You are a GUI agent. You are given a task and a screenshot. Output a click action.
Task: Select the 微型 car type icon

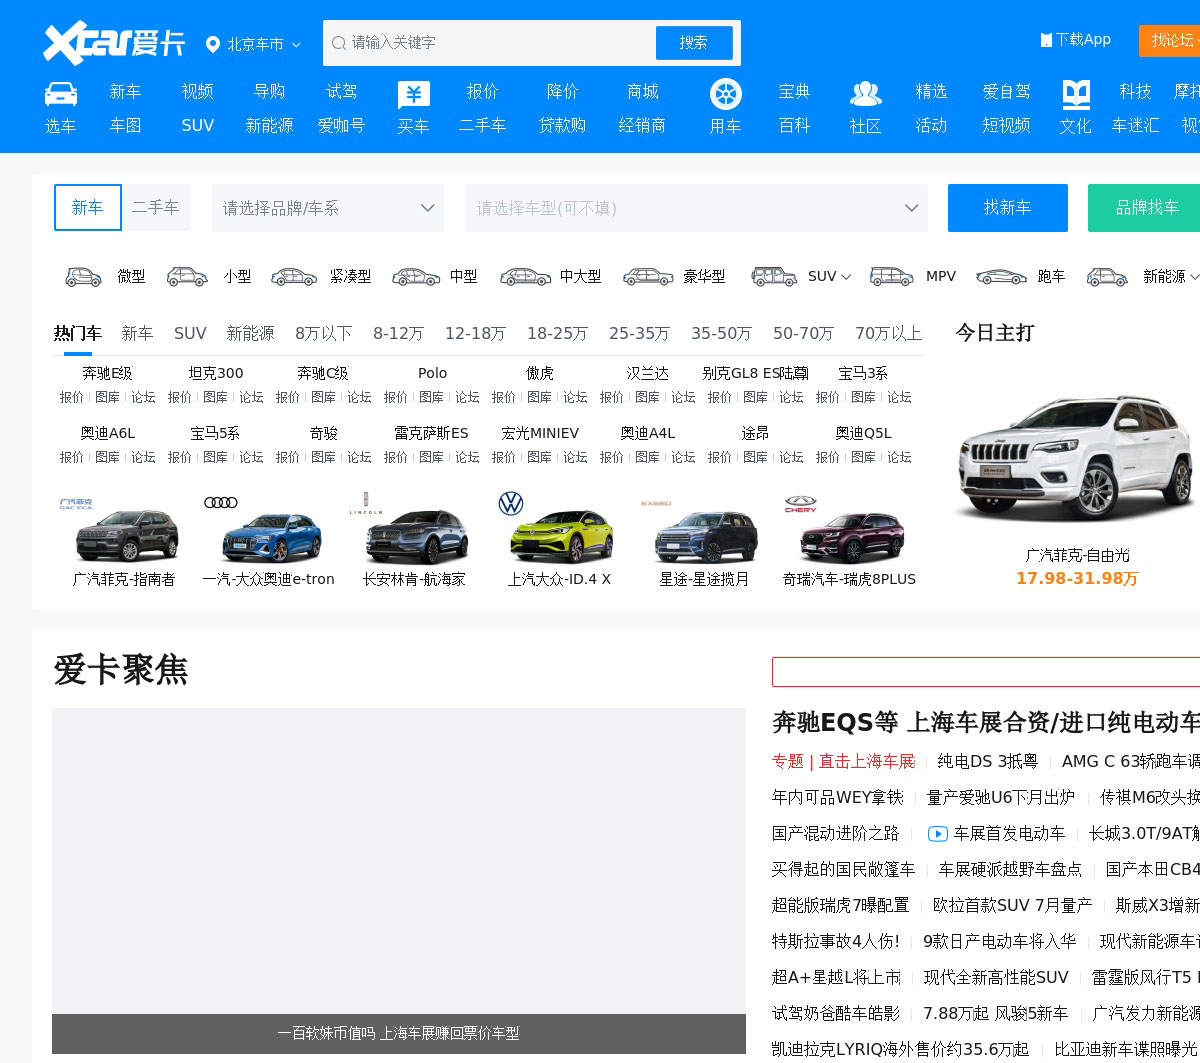(84, 277)
